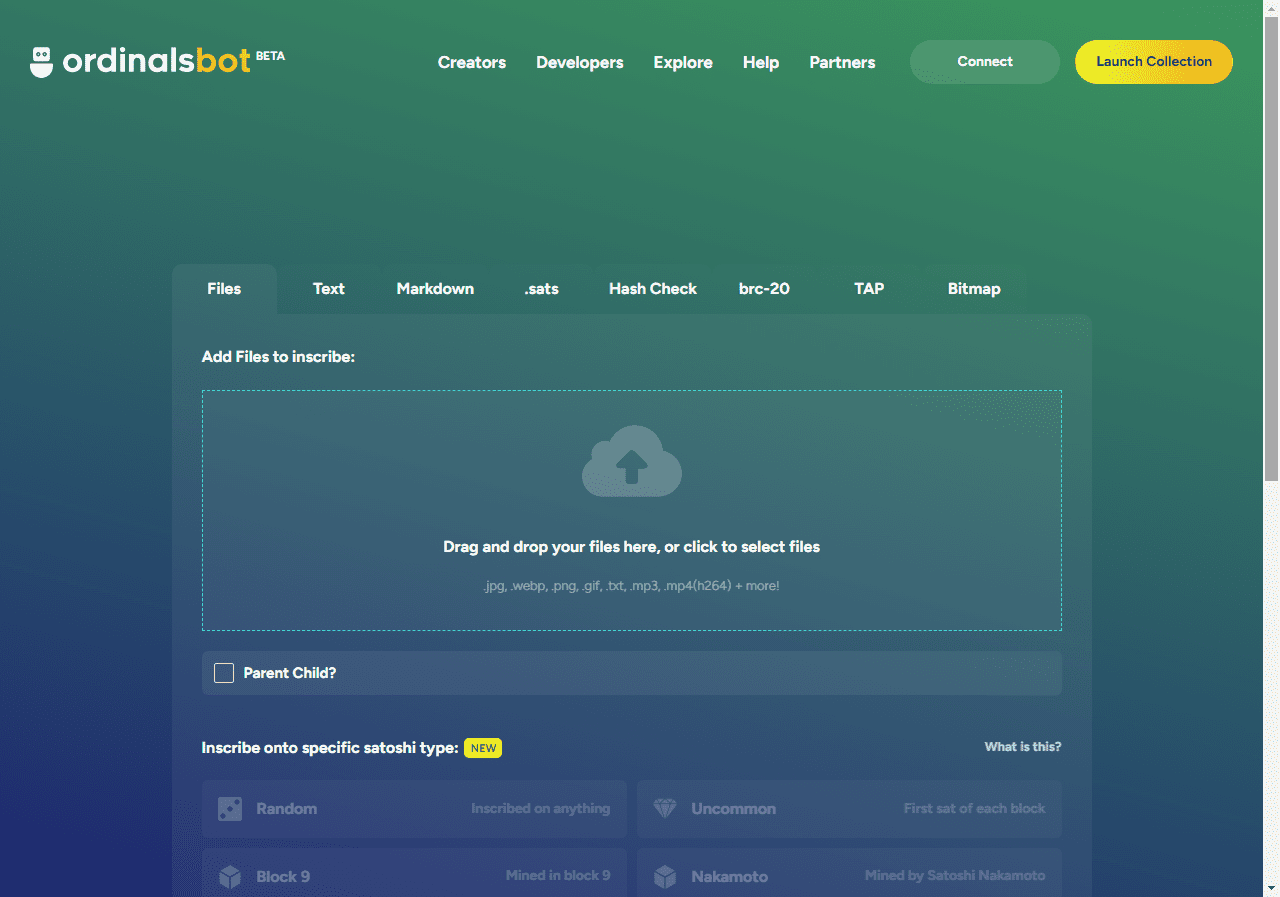Tick the Parent Child checkbox
1280x897 pixels.
(x=224, y=673)
